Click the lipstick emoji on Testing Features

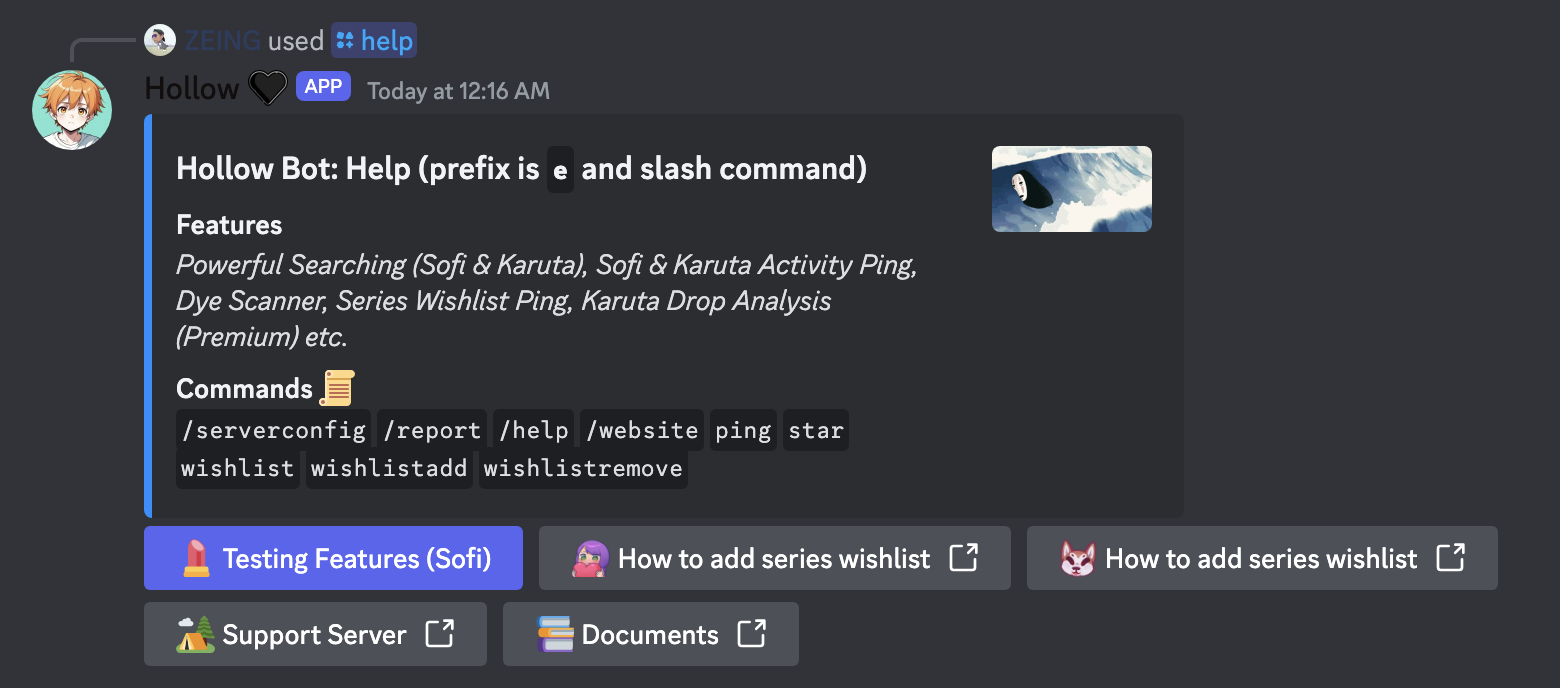[196, 558]
